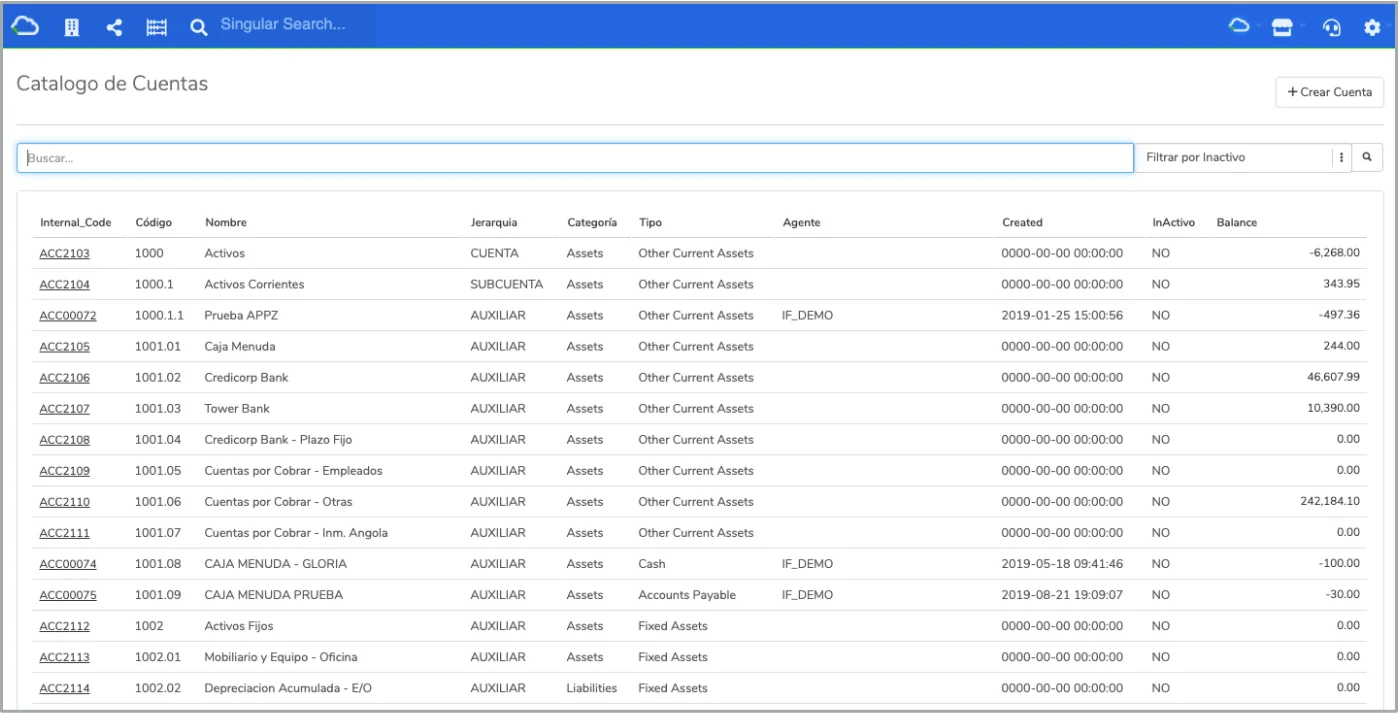Click the Nombre column header

coord(226,222)
